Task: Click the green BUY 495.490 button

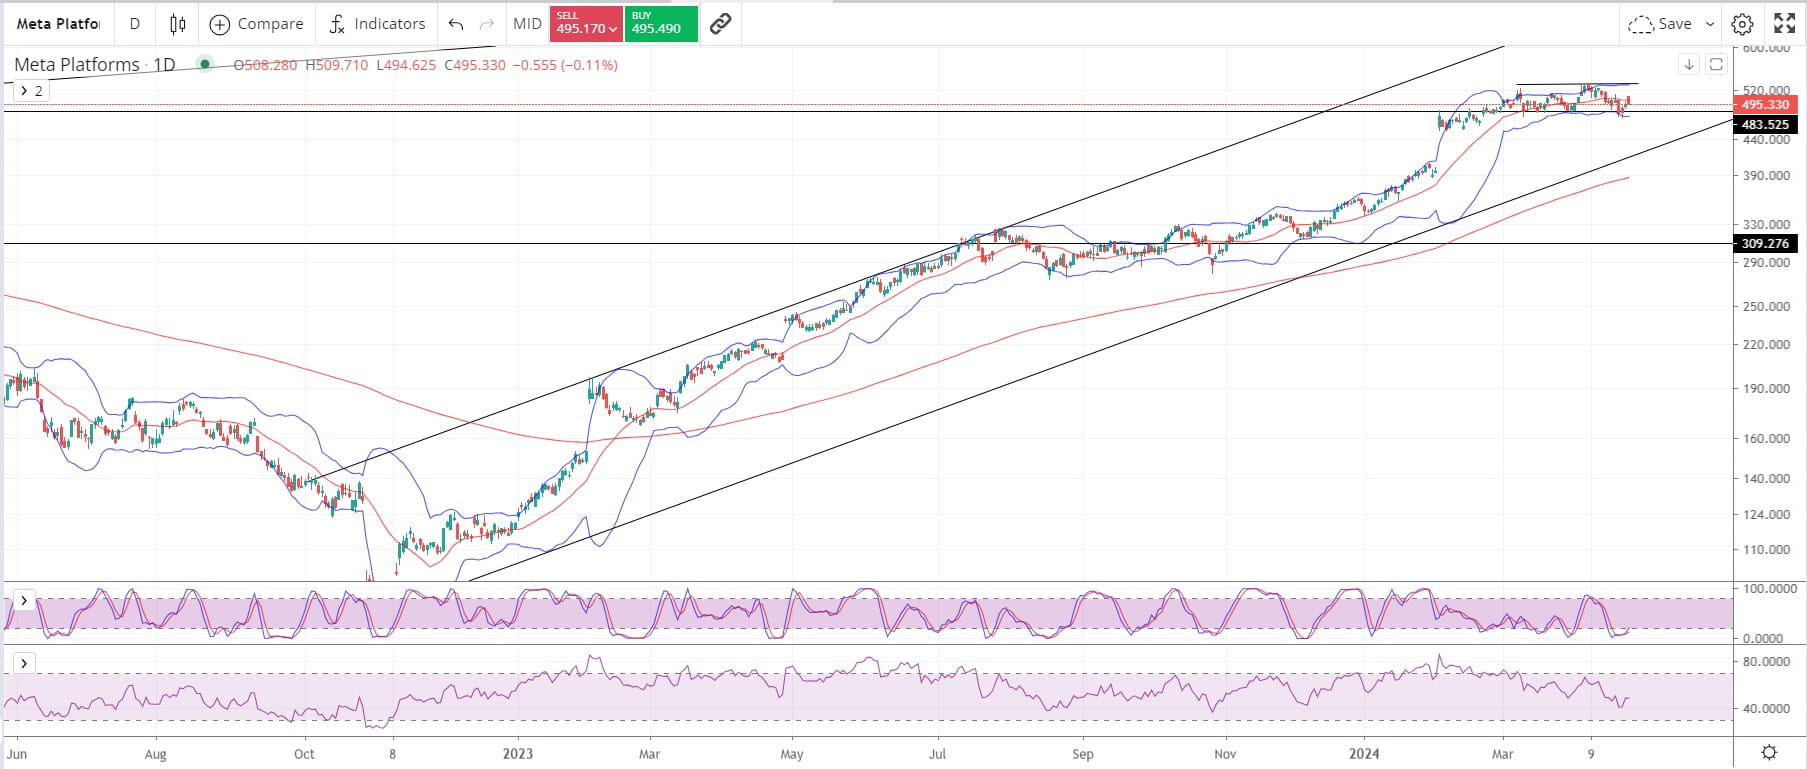Action: click(661, 23)
